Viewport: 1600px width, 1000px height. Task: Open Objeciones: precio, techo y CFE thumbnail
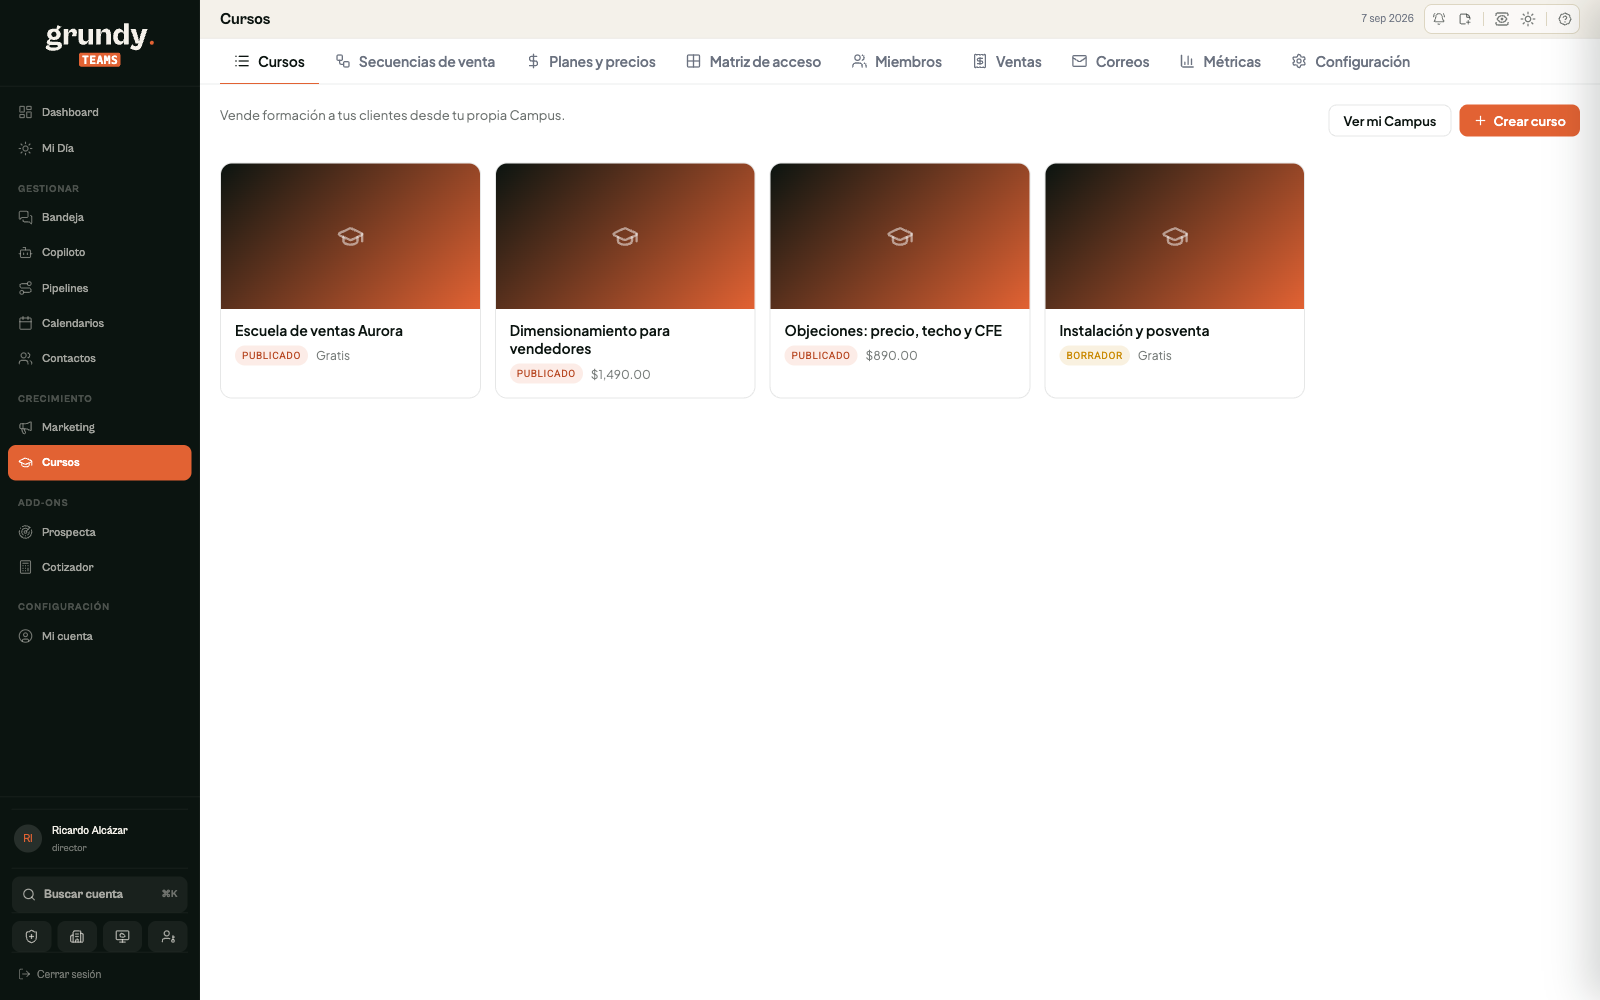click(900, 236)
